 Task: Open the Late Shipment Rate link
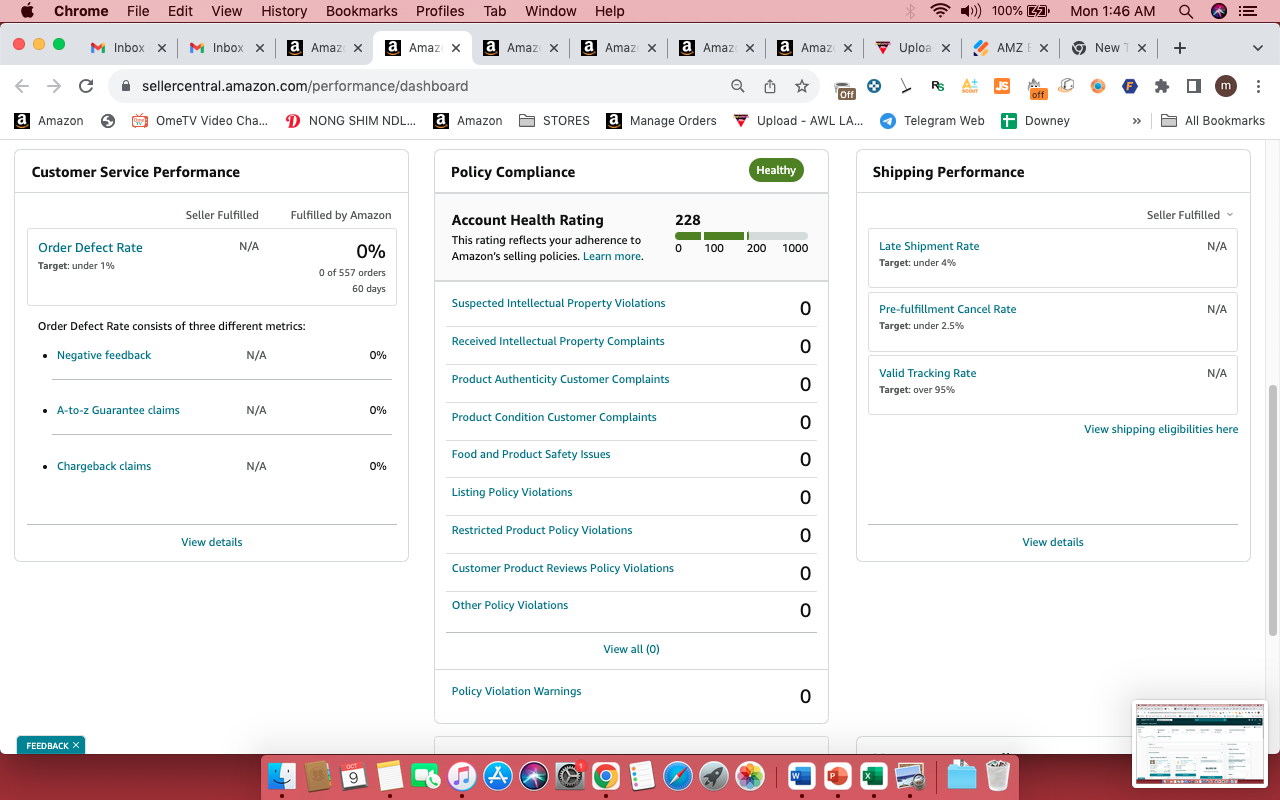(x=929, y=246)
